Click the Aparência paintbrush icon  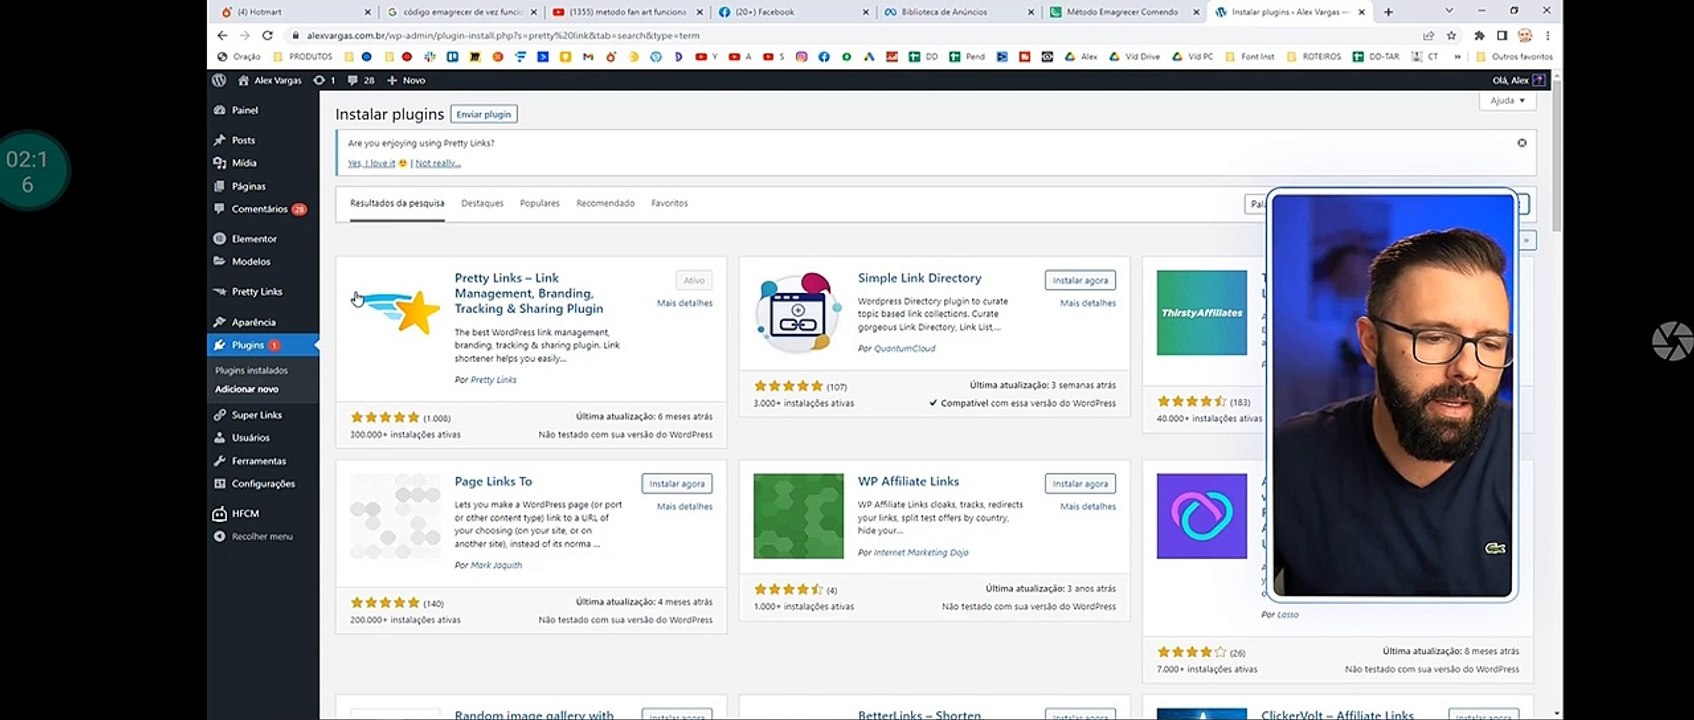click(219, 322)
